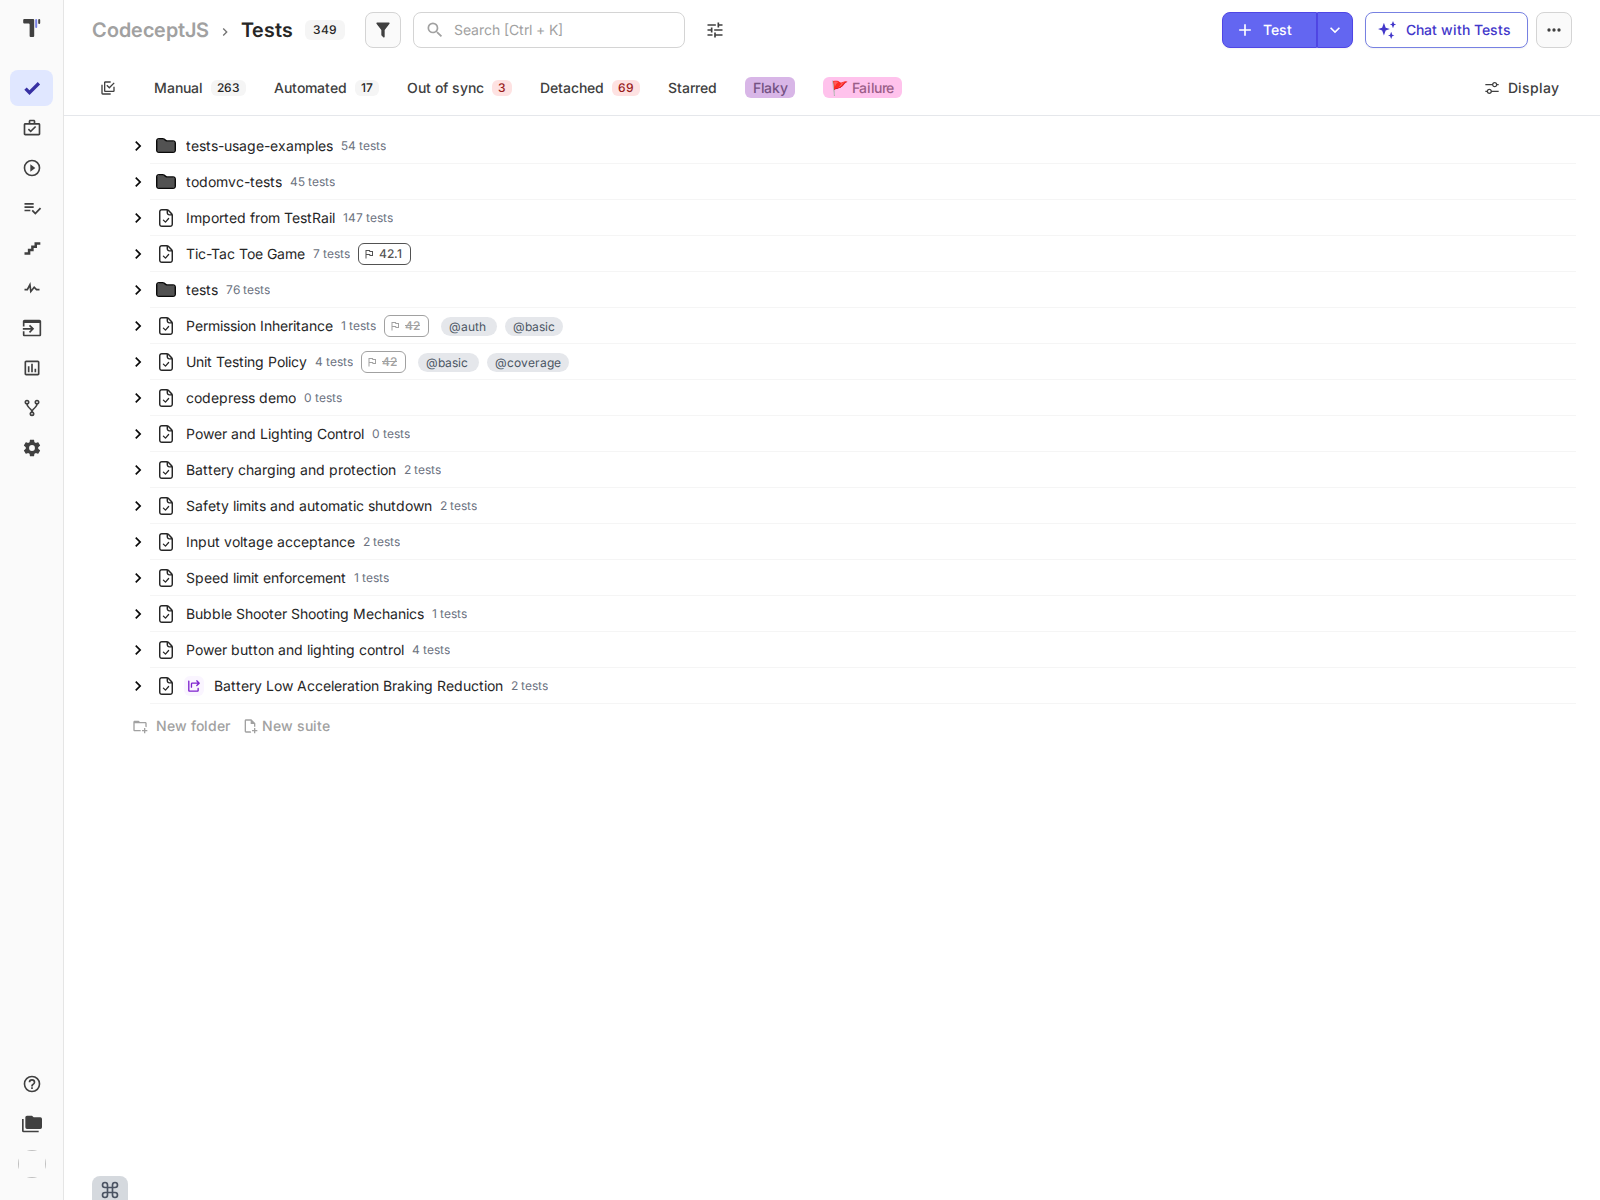The image size is (1600, 1200).
Task: Click the todomvc-tests folder icon
Action: [166, 182]
